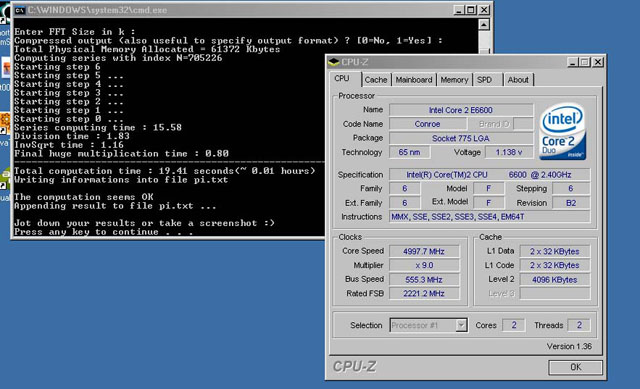This screenshot has height=389, width=640.
Task: Click the Specification field showing 2.40GHz
Action: 489,175
